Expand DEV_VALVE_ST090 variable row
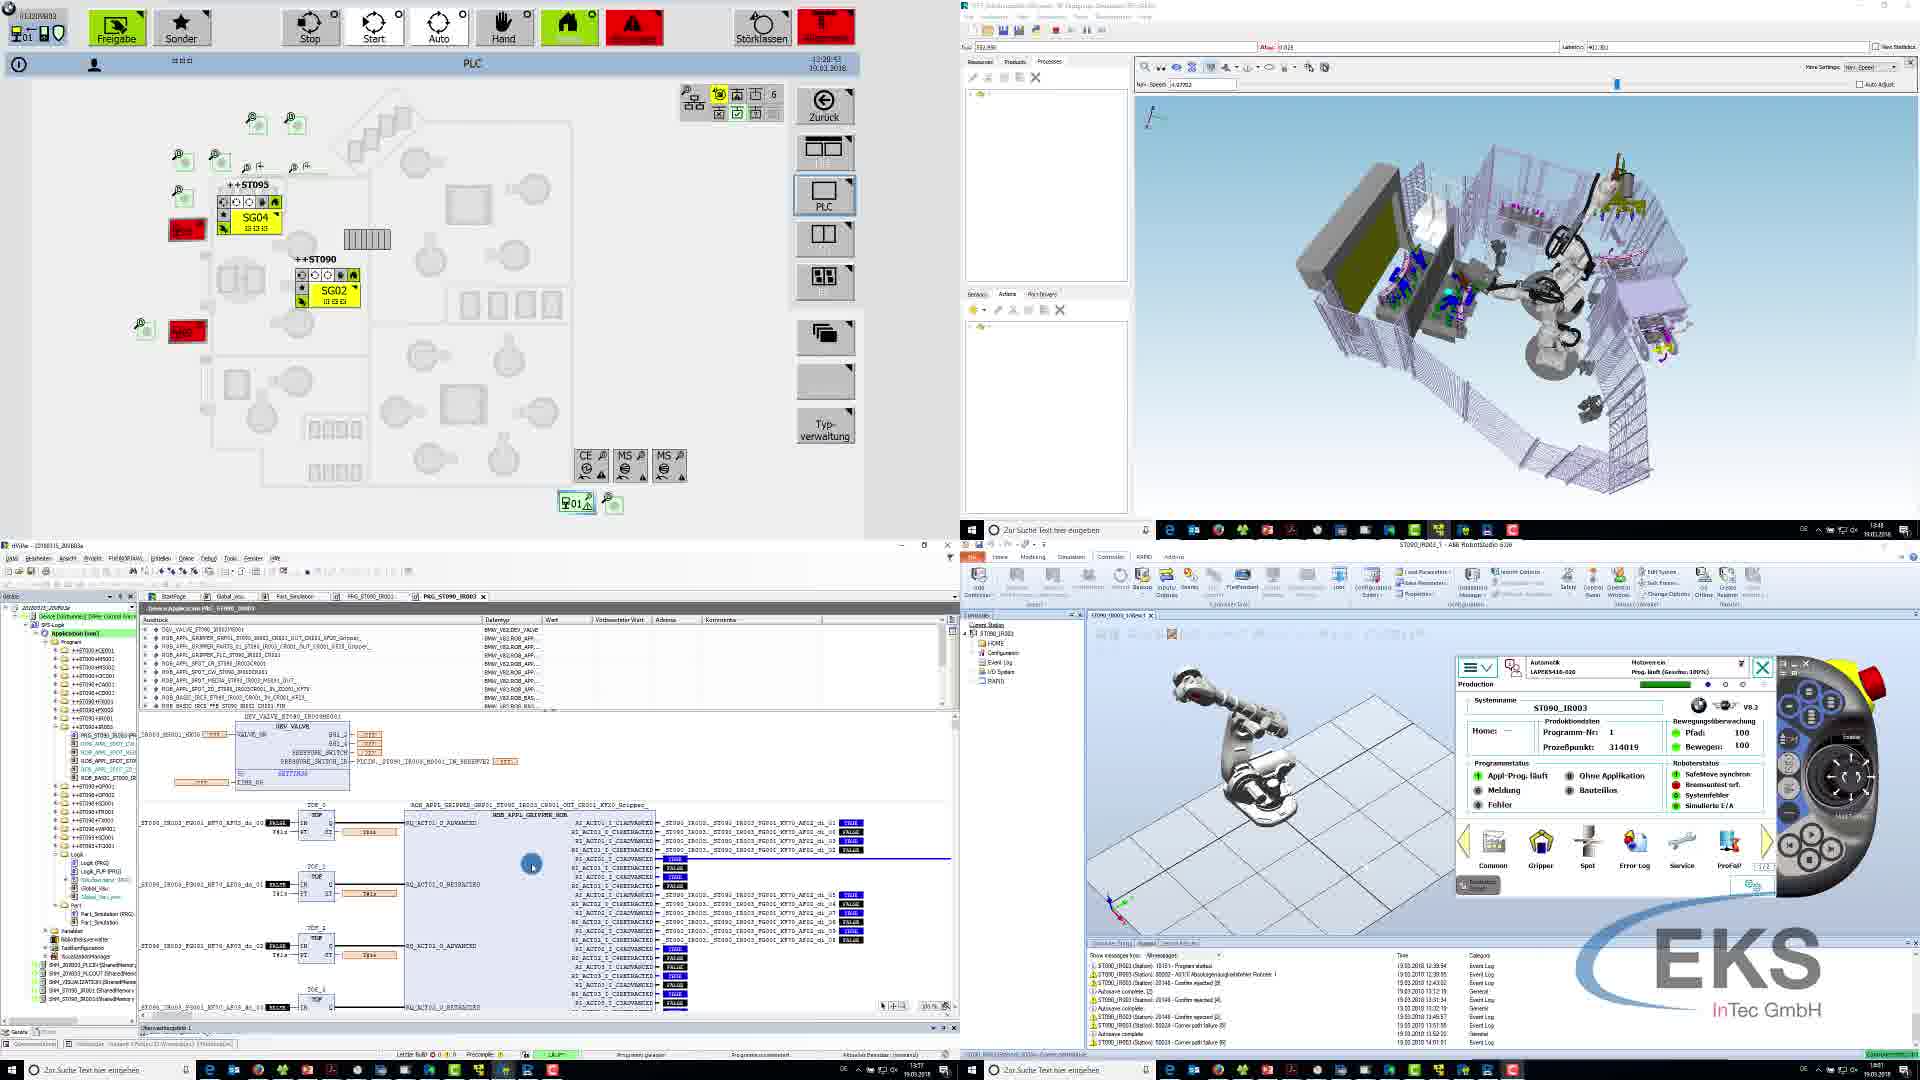Viewport: 1920px width, 1080px height. pos(146,630)
